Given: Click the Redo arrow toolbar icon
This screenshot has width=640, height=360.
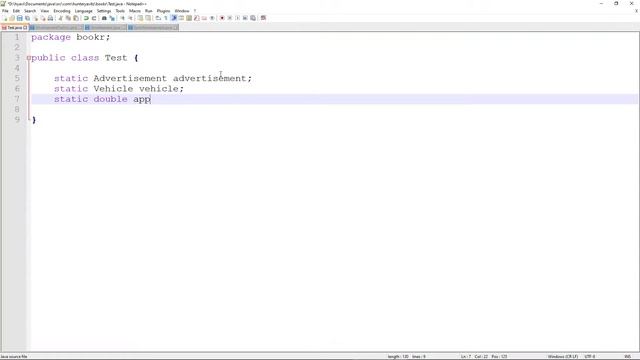Looking at the screenshot, I should coord(94,18).
